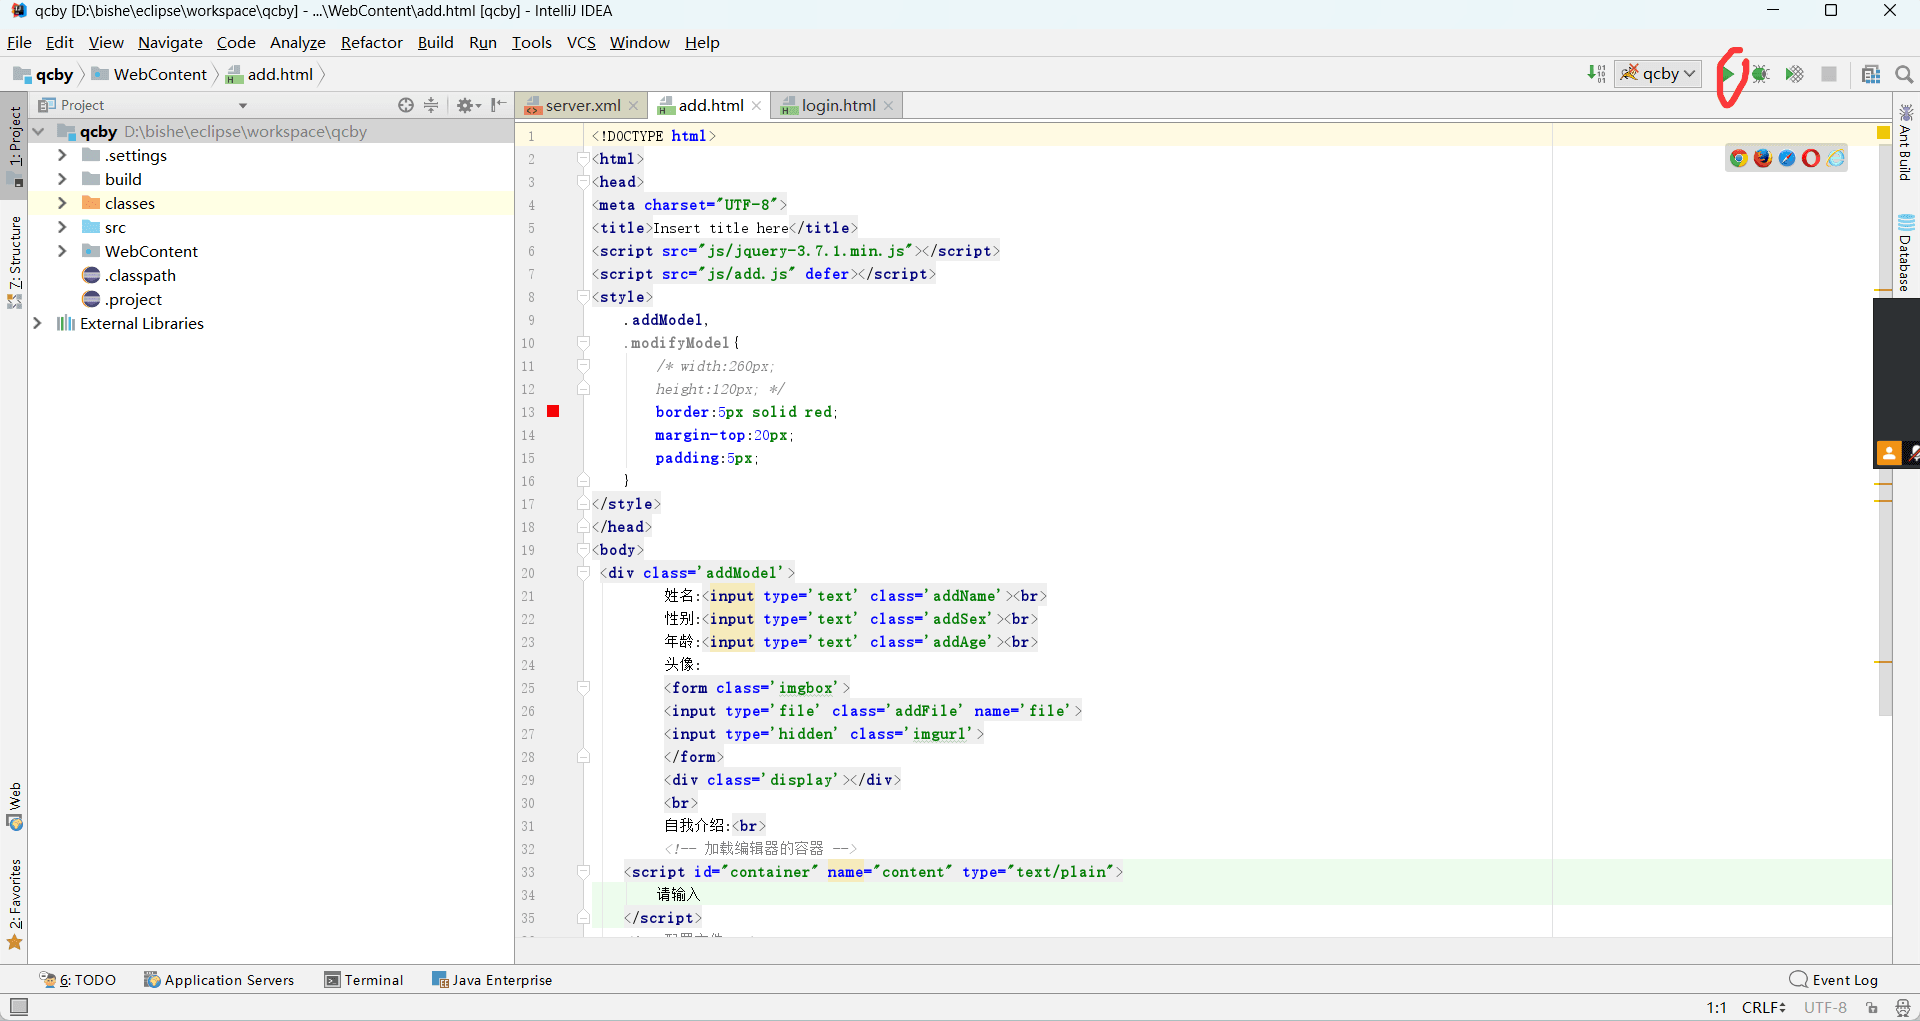Open the File menu
The width and height of the screenshot is (1920, 1021).
click(x=19, y=42)
